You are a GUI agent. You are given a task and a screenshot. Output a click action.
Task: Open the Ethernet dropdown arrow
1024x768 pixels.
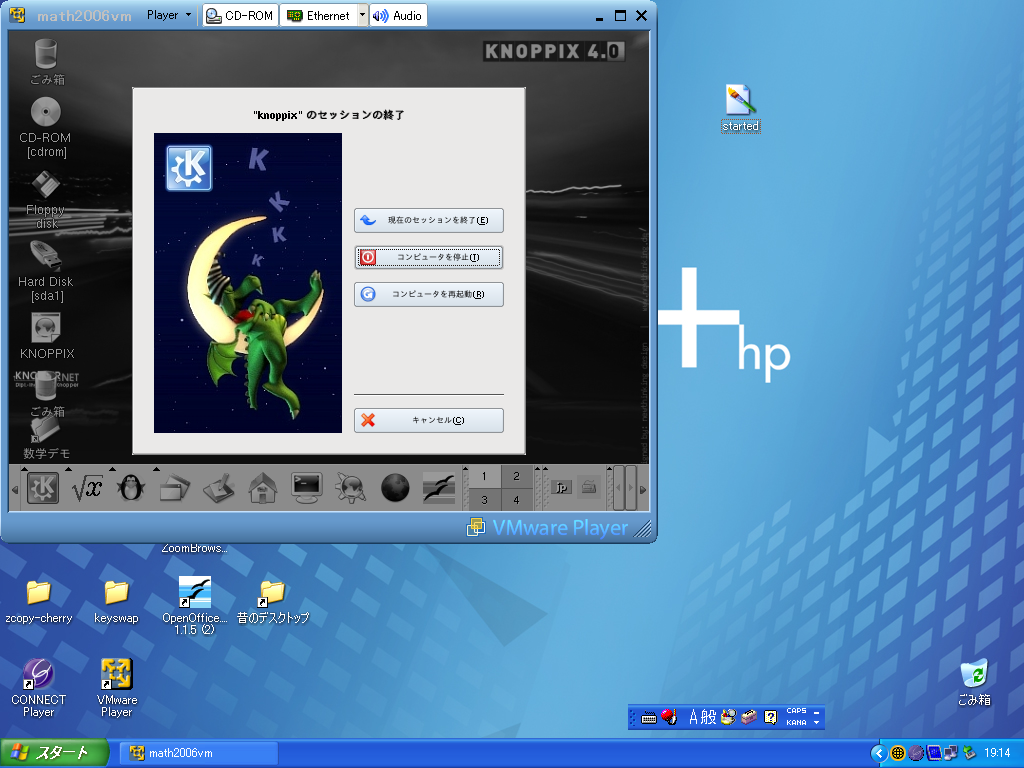362,15
